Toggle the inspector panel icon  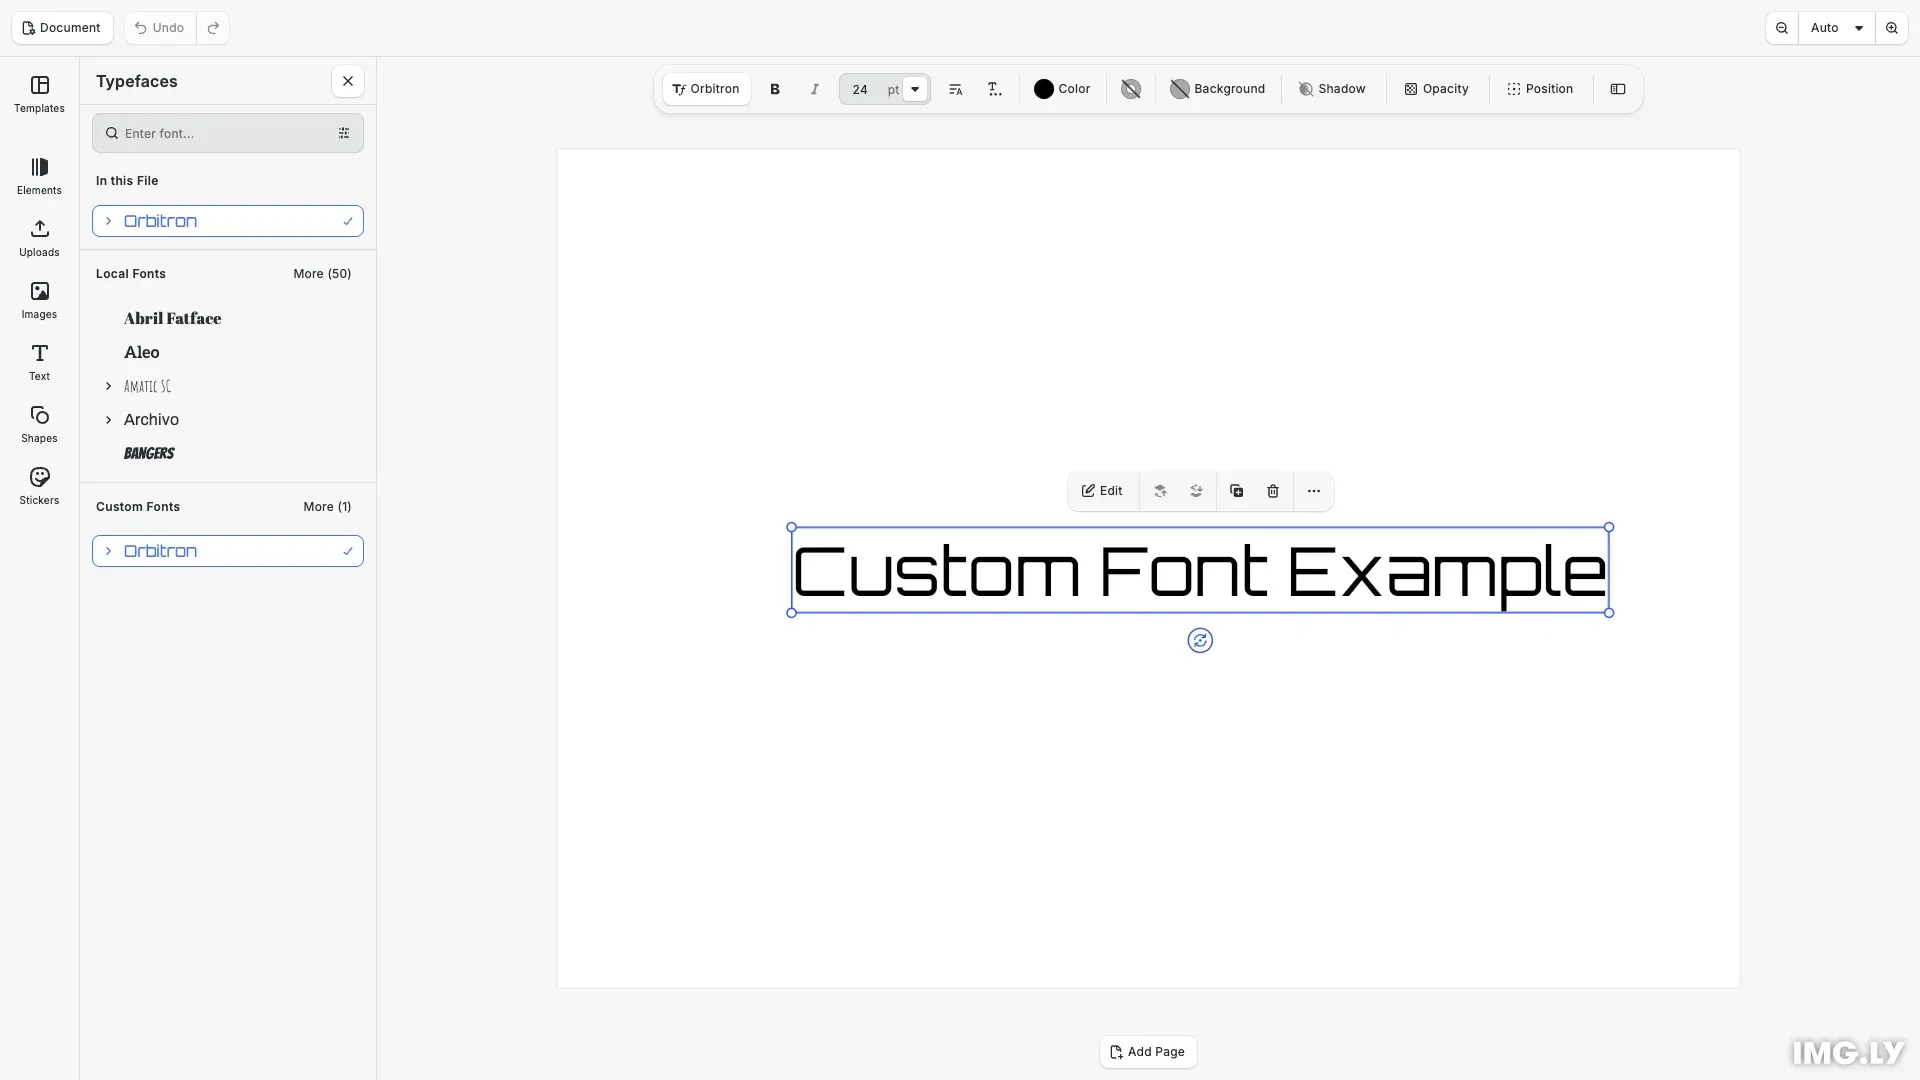click(x=1618, y=89)
